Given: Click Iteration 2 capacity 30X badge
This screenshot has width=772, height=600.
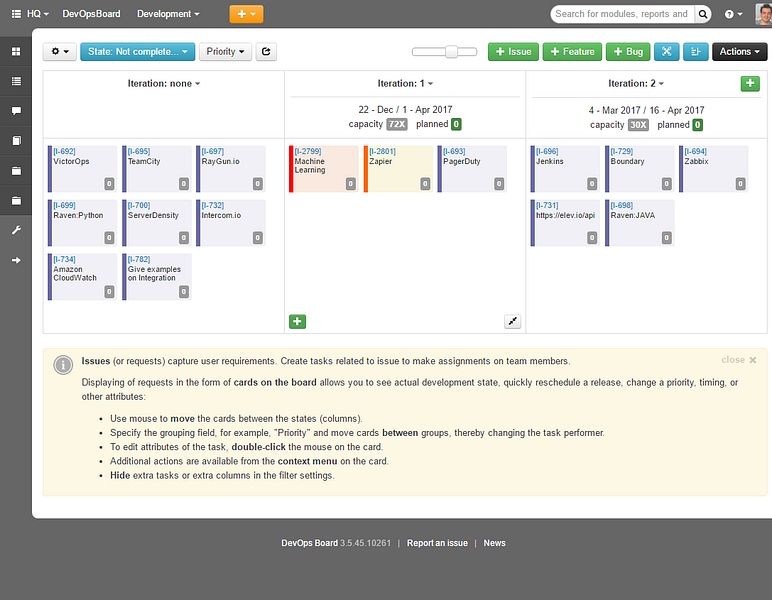Looking at the screenshot, I should pyautogui.click(x=638, y=125).
